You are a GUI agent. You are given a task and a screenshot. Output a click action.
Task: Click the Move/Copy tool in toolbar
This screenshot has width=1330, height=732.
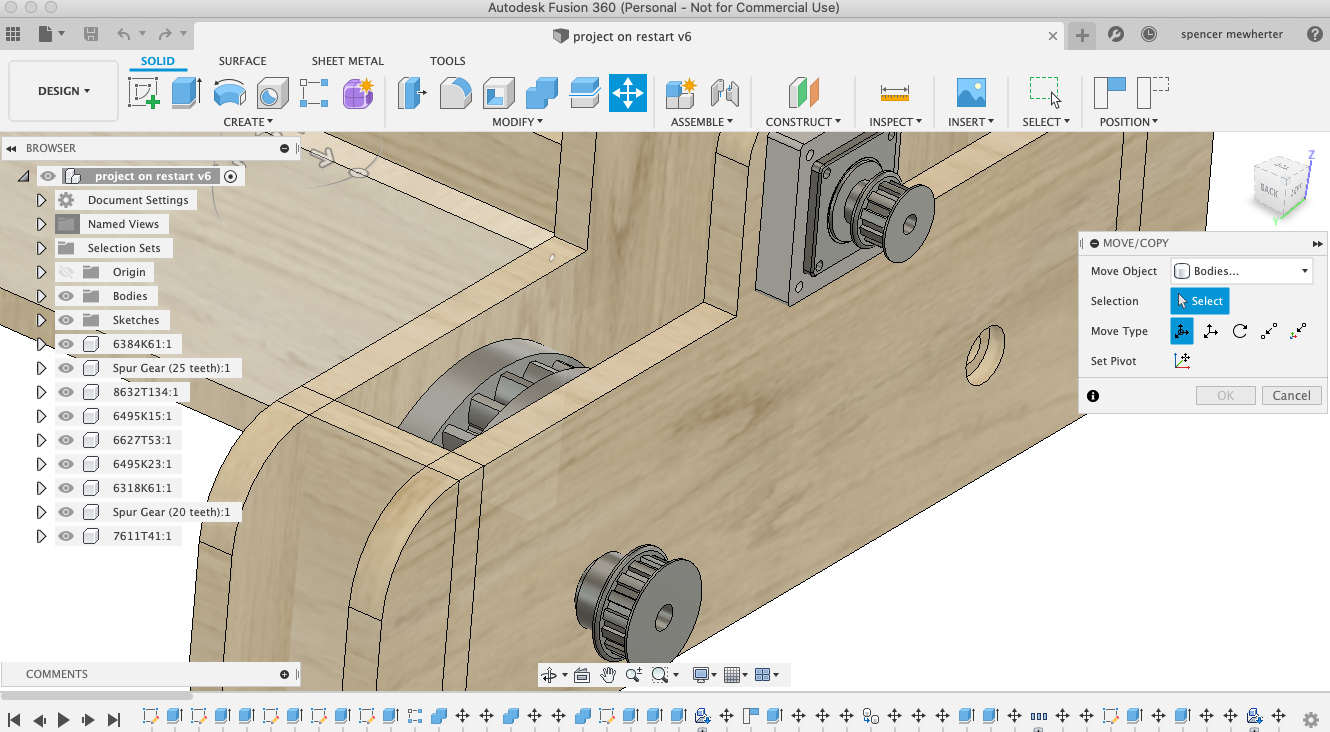tap(628, 93)
